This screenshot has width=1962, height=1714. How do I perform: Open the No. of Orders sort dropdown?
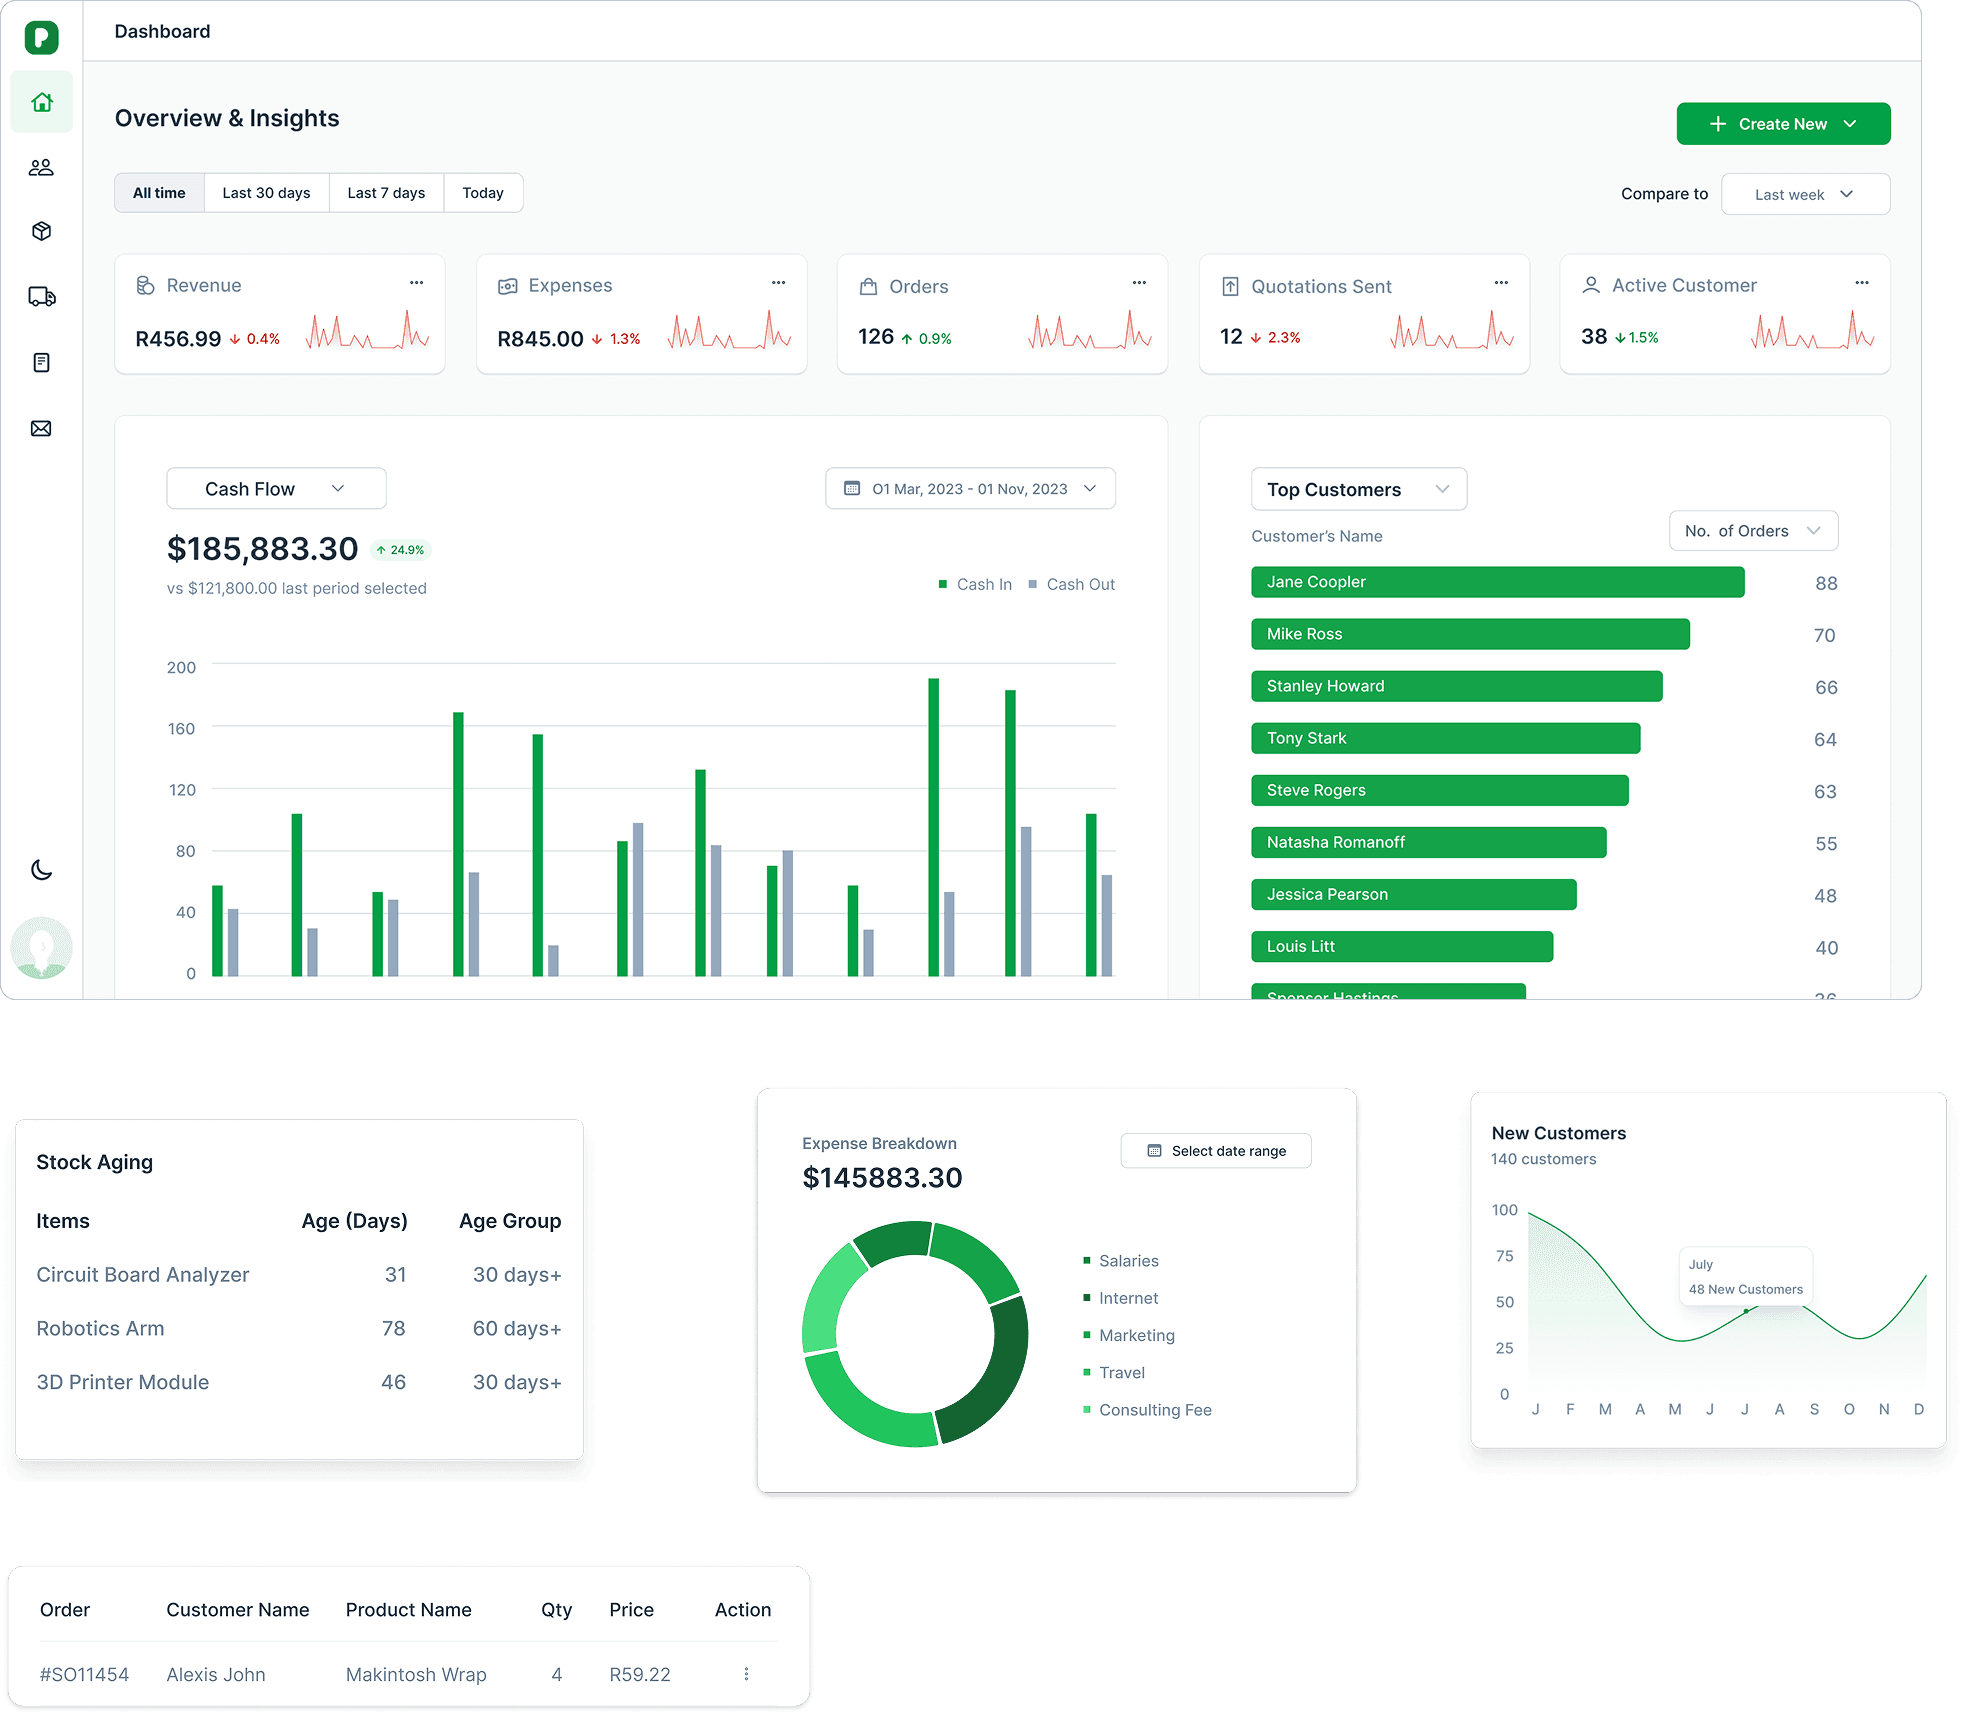[x=1753, y=531]
